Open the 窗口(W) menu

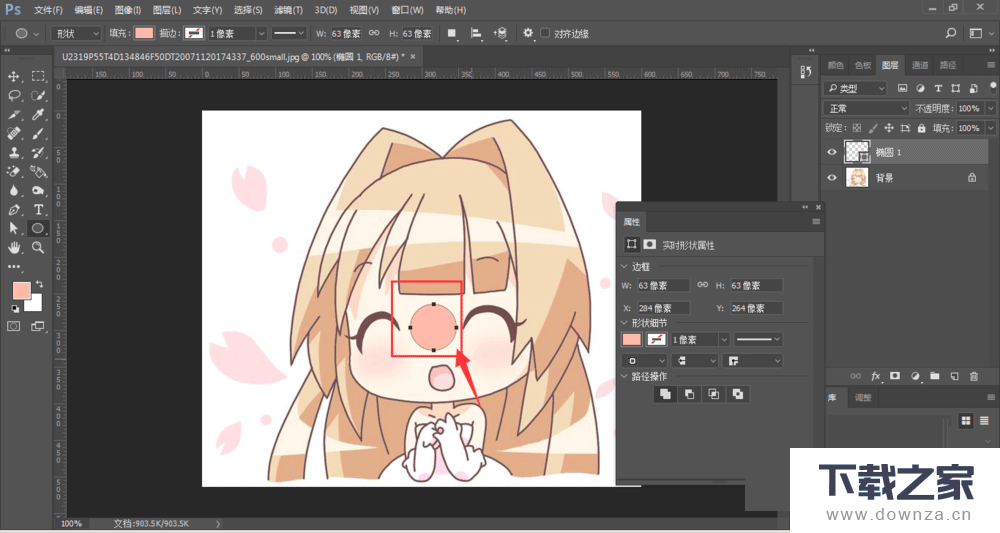pos(407,10)
